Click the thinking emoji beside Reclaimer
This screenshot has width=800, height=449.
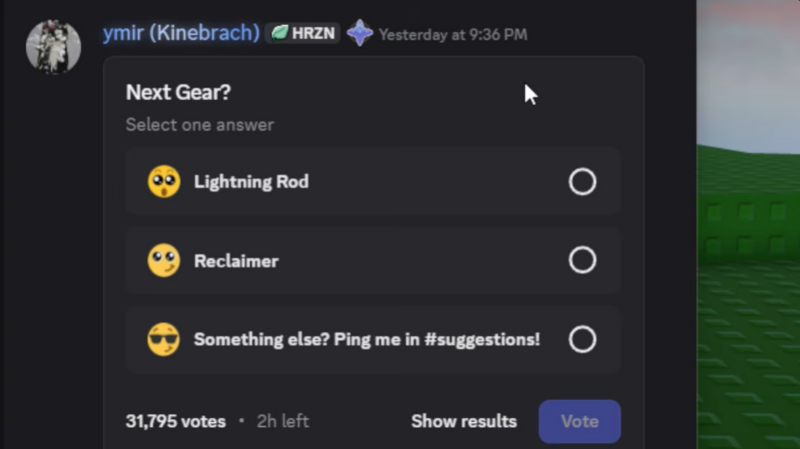pyautogui.click(x=164, y=261)
